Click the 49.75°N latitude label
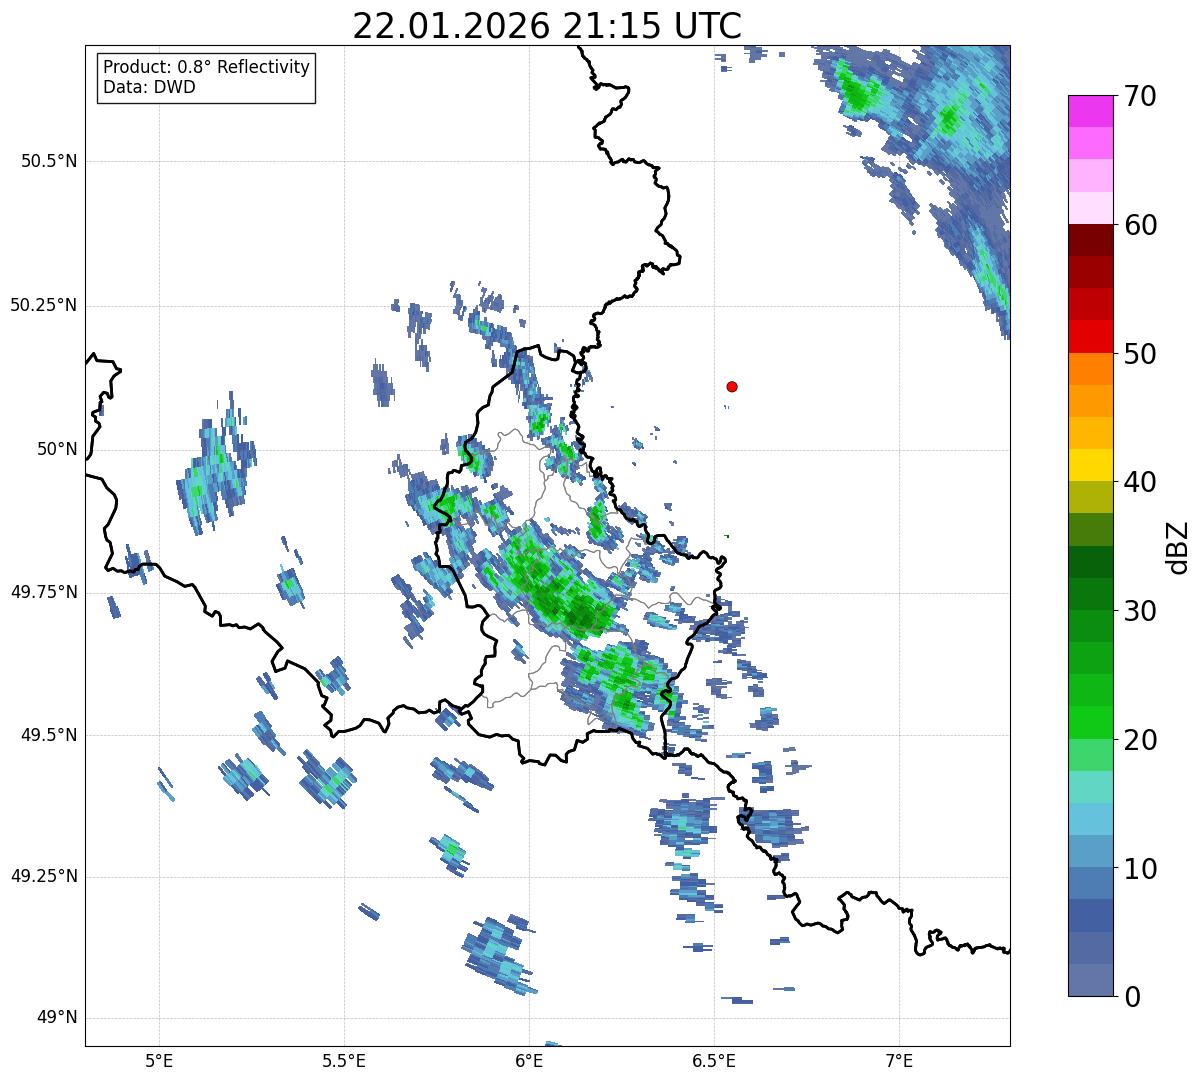This screenshot has height=1081, width=1202. pyautogui.click(x=44, y=592)
